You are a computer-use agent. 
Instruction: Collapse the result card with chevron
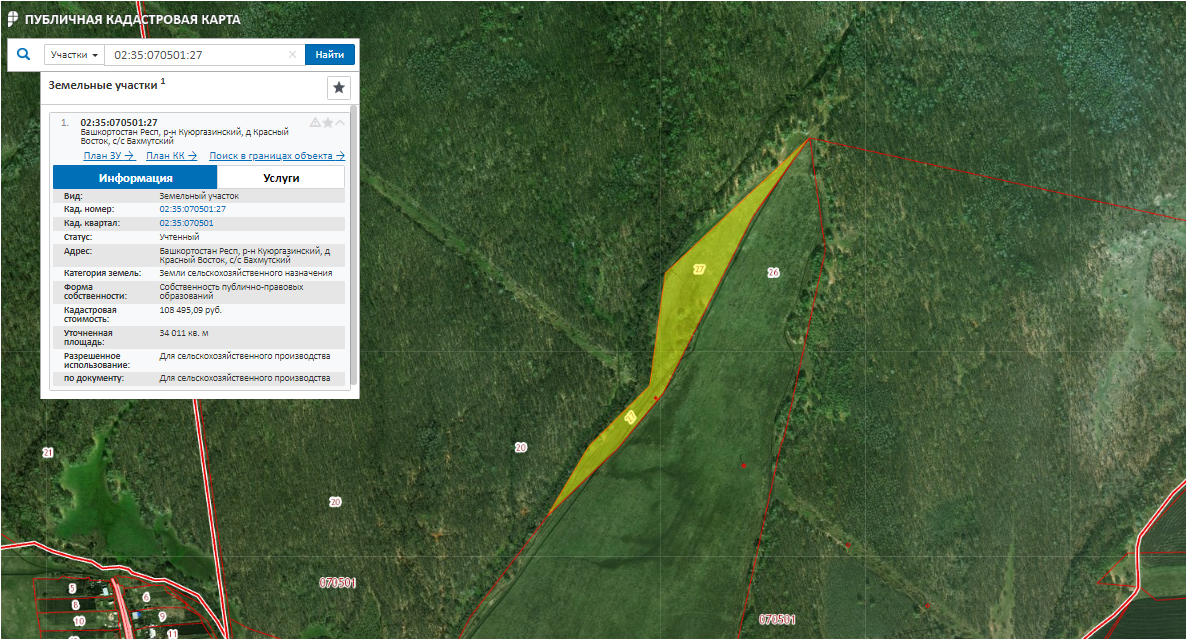[340, 123]
